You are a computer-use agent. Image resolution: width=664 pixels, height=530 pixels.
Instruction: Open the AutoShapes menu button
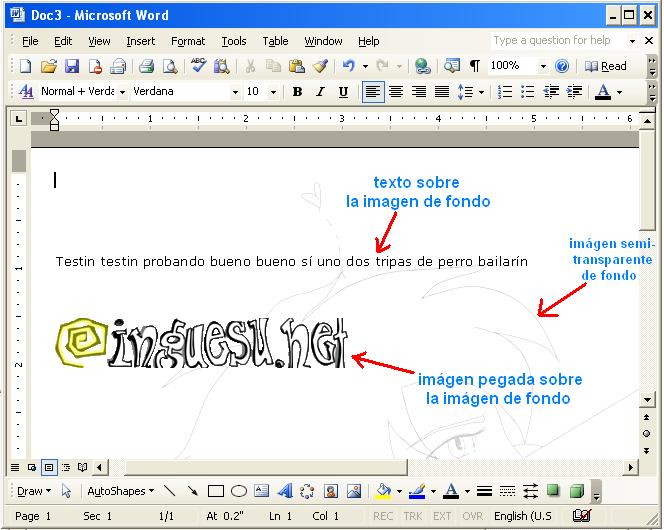[121, 491]
